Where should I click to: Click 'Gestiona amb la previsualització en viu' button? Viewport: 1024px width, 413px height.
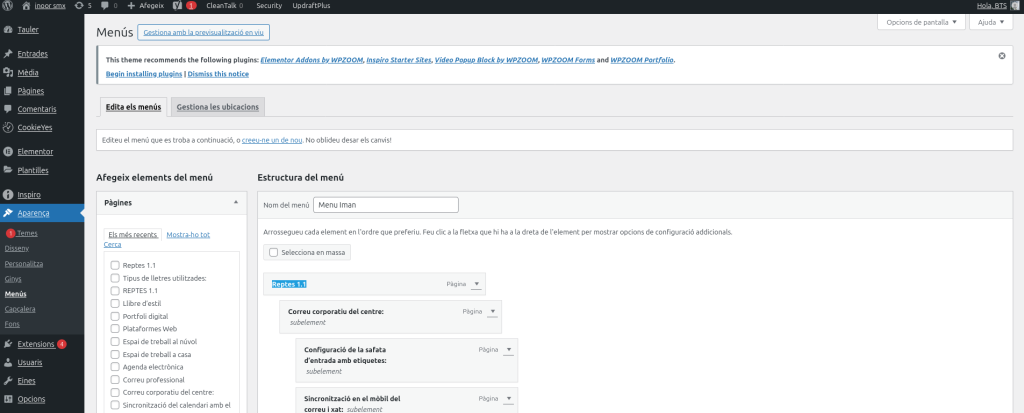point(203,33)
